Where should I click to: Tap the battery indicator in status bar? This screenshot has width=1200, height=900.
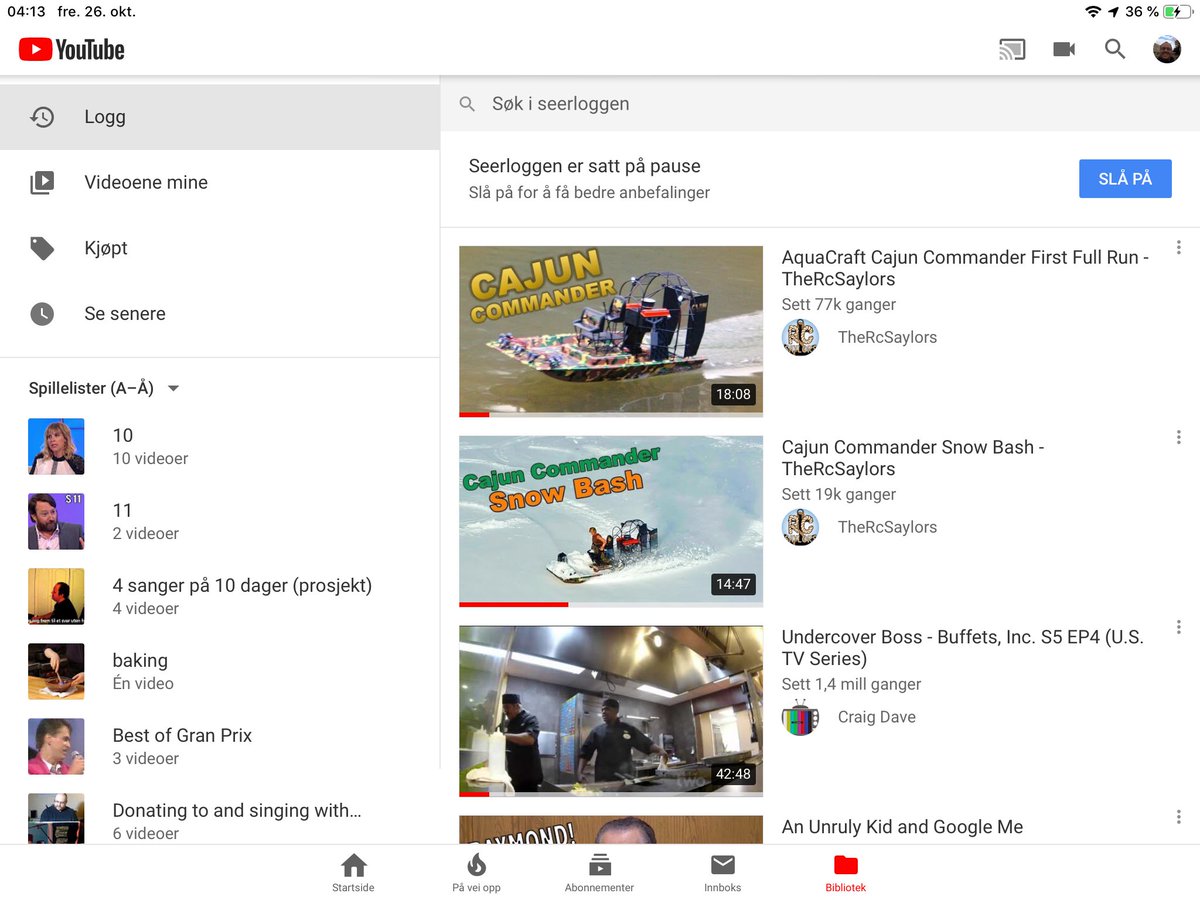pos(1177,12)
